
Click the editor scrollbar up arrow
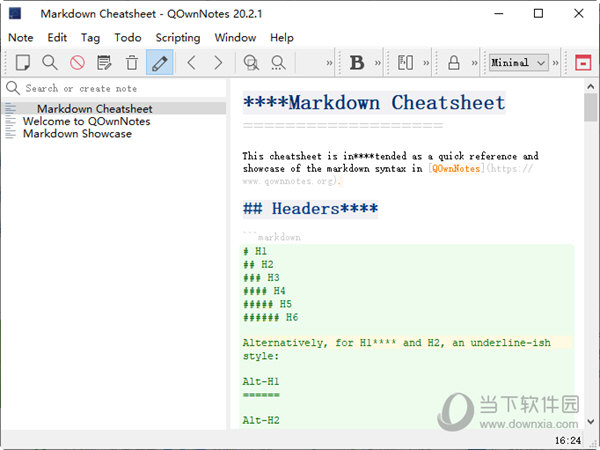(x=590, y=86)
